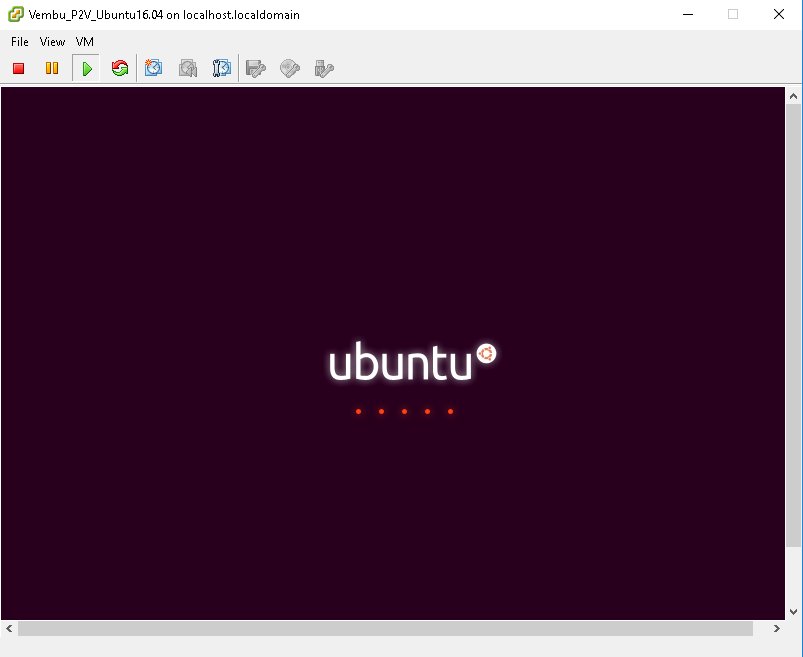Suspend the VM with the pause button
The height and width of the screenshot is (657, 803).
52,68
